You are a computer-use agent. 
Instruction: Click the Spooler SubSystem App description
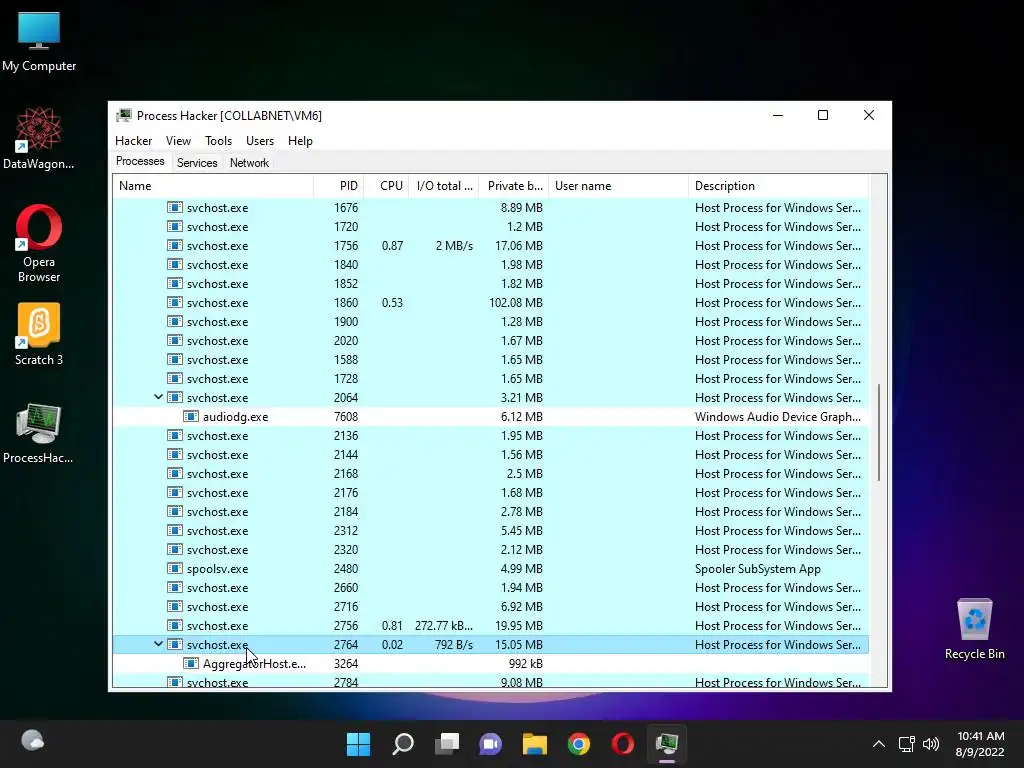758,569
